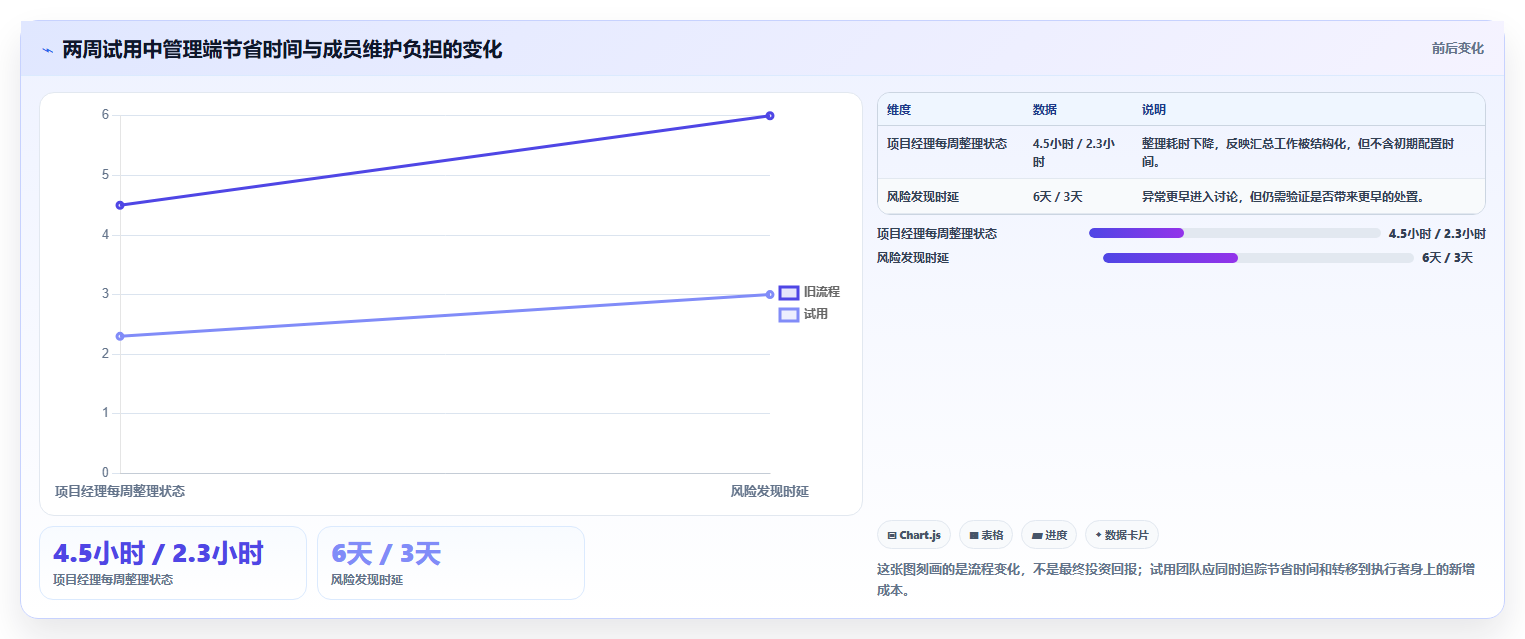
Task: Click the 项目经理每周整理状态 progress bar
Action: coord(1234,233)
